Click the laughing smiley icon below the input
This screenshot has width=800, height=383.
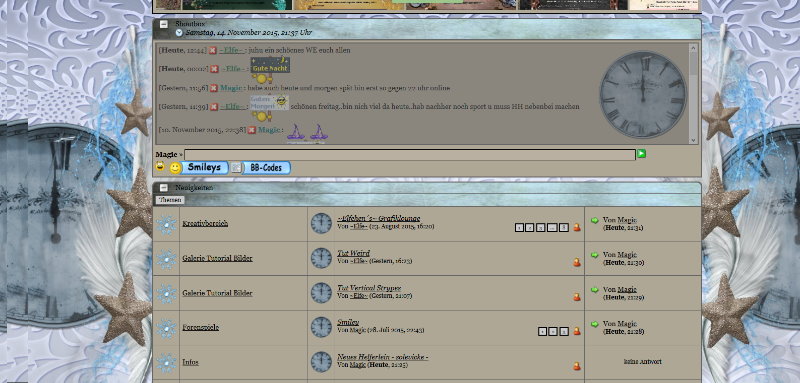(160, 166)
